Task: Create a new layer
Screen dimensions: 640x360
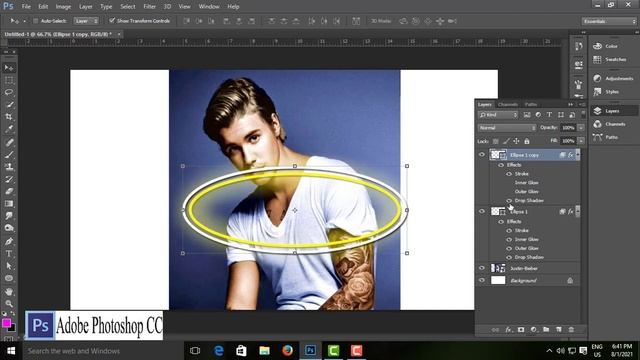Action: 559,329
